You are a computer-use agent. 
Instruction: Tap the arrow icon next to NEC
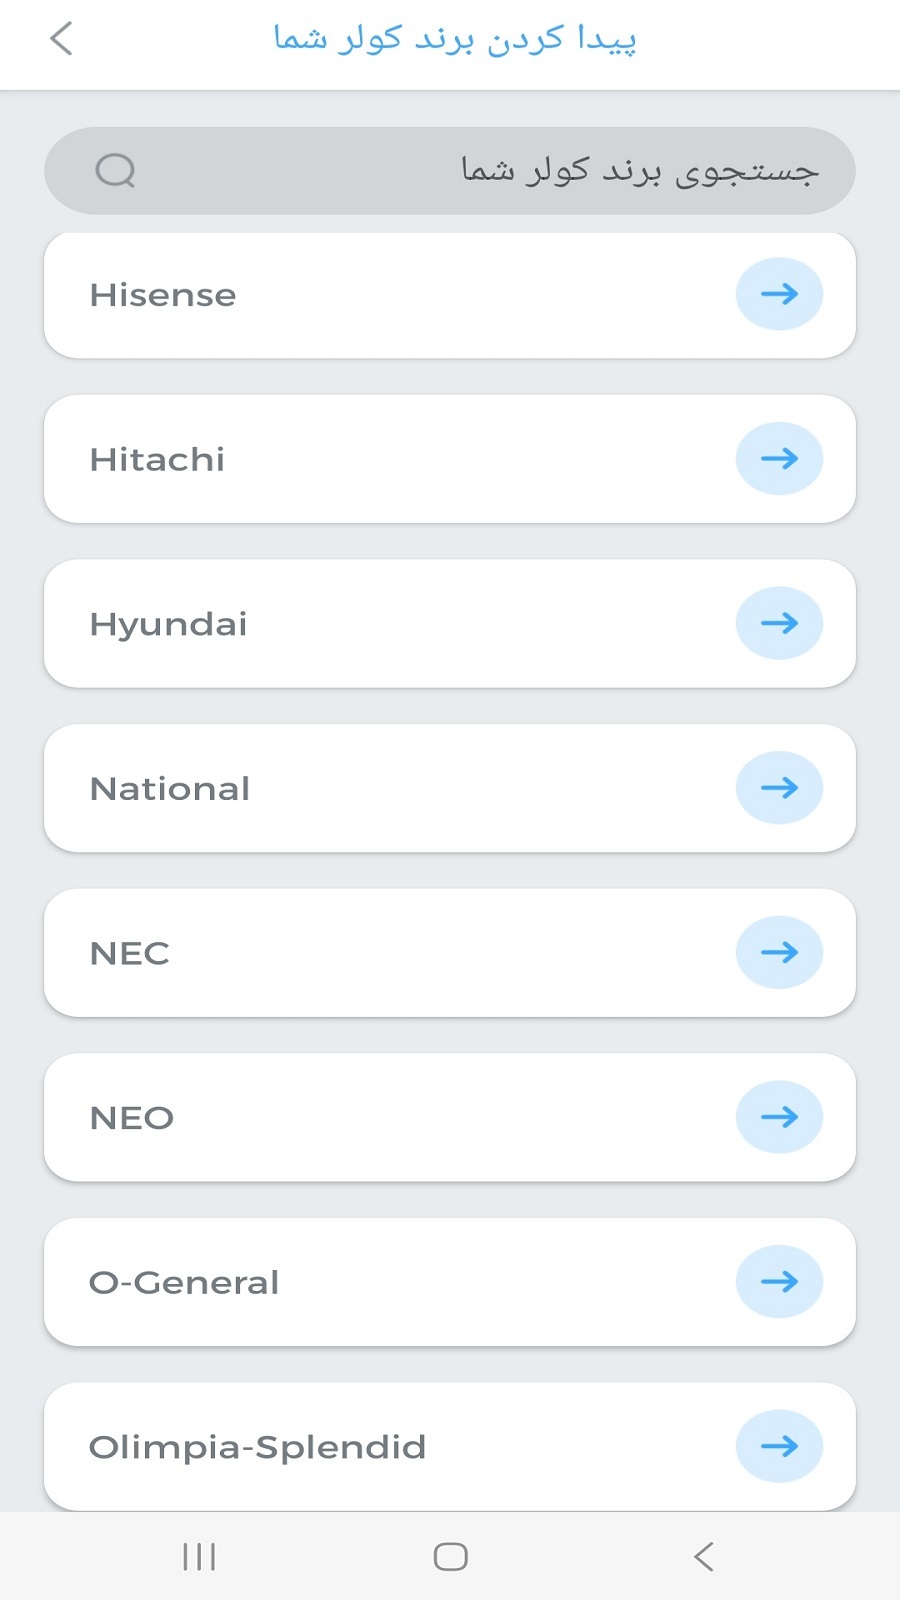779,953
